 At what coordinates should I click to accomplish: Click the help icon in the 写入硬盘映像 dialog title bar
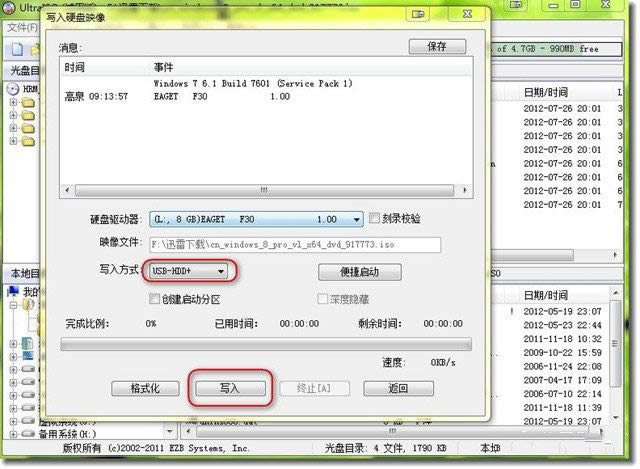click(418, 14)
